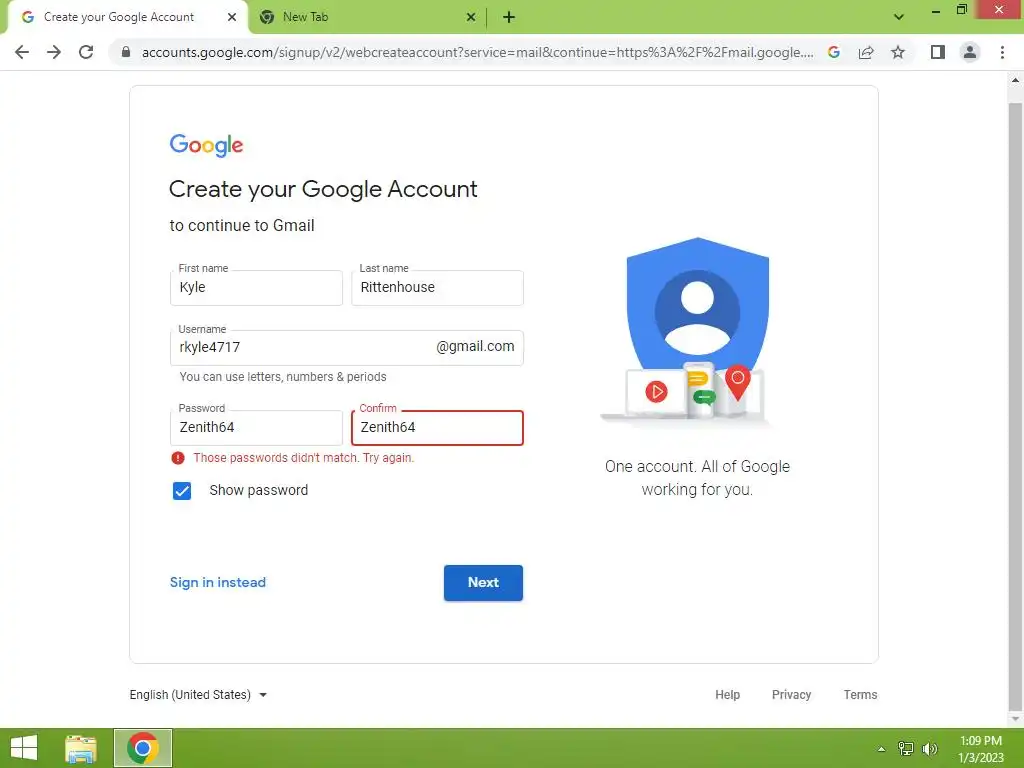Go back to the previous page
The height and width of the screenshot is (768, 1024).
coord(22,52)
